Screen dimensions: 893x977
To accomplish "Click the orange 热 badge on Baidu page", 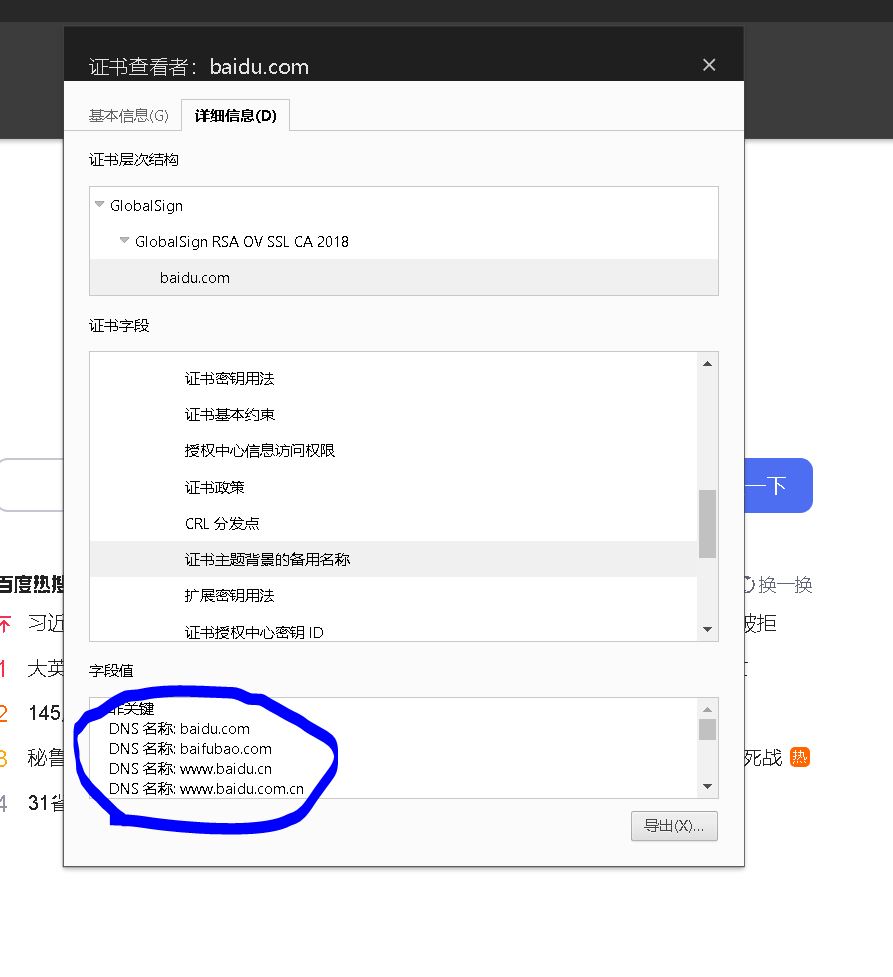I will click(x=800, y=758).
